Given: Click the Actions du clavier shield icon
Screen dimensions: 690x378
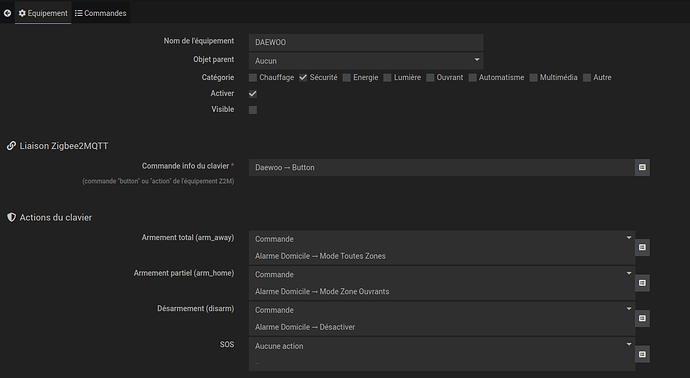Looking at the screenshot, I should (x=11, y=217).
